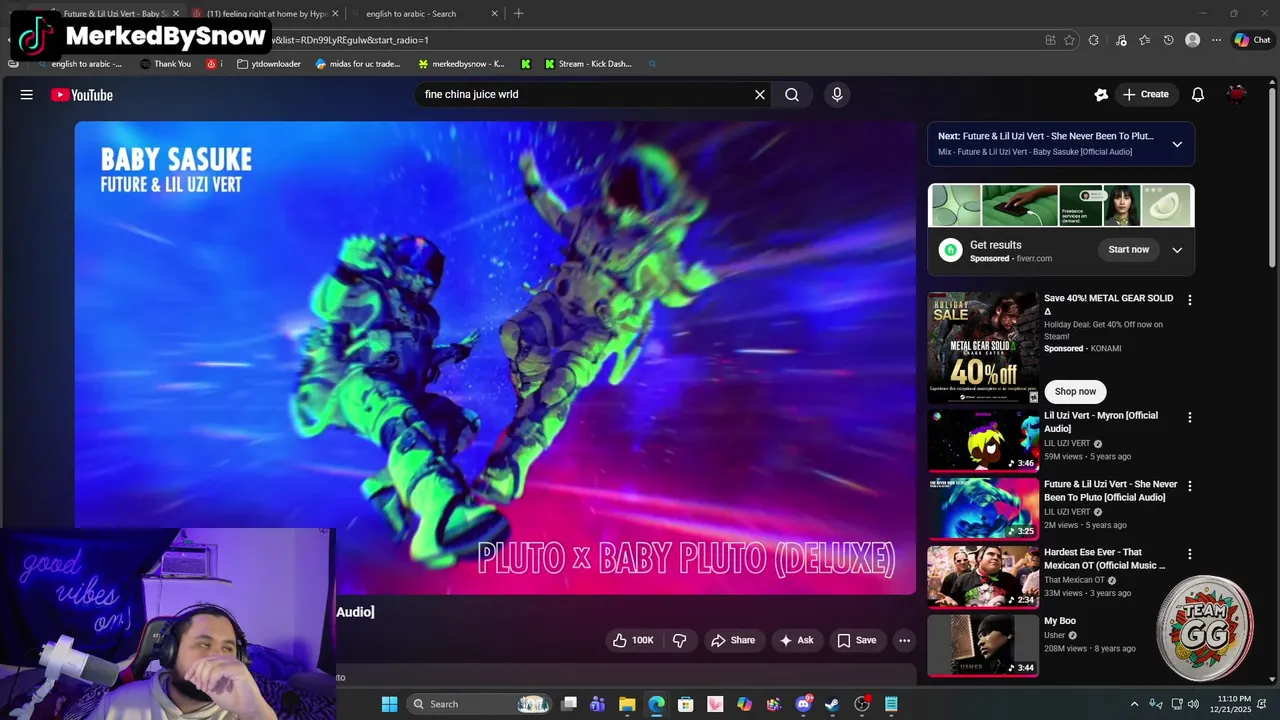Open the YouTube guide hamburger menu

coord(27,95)
